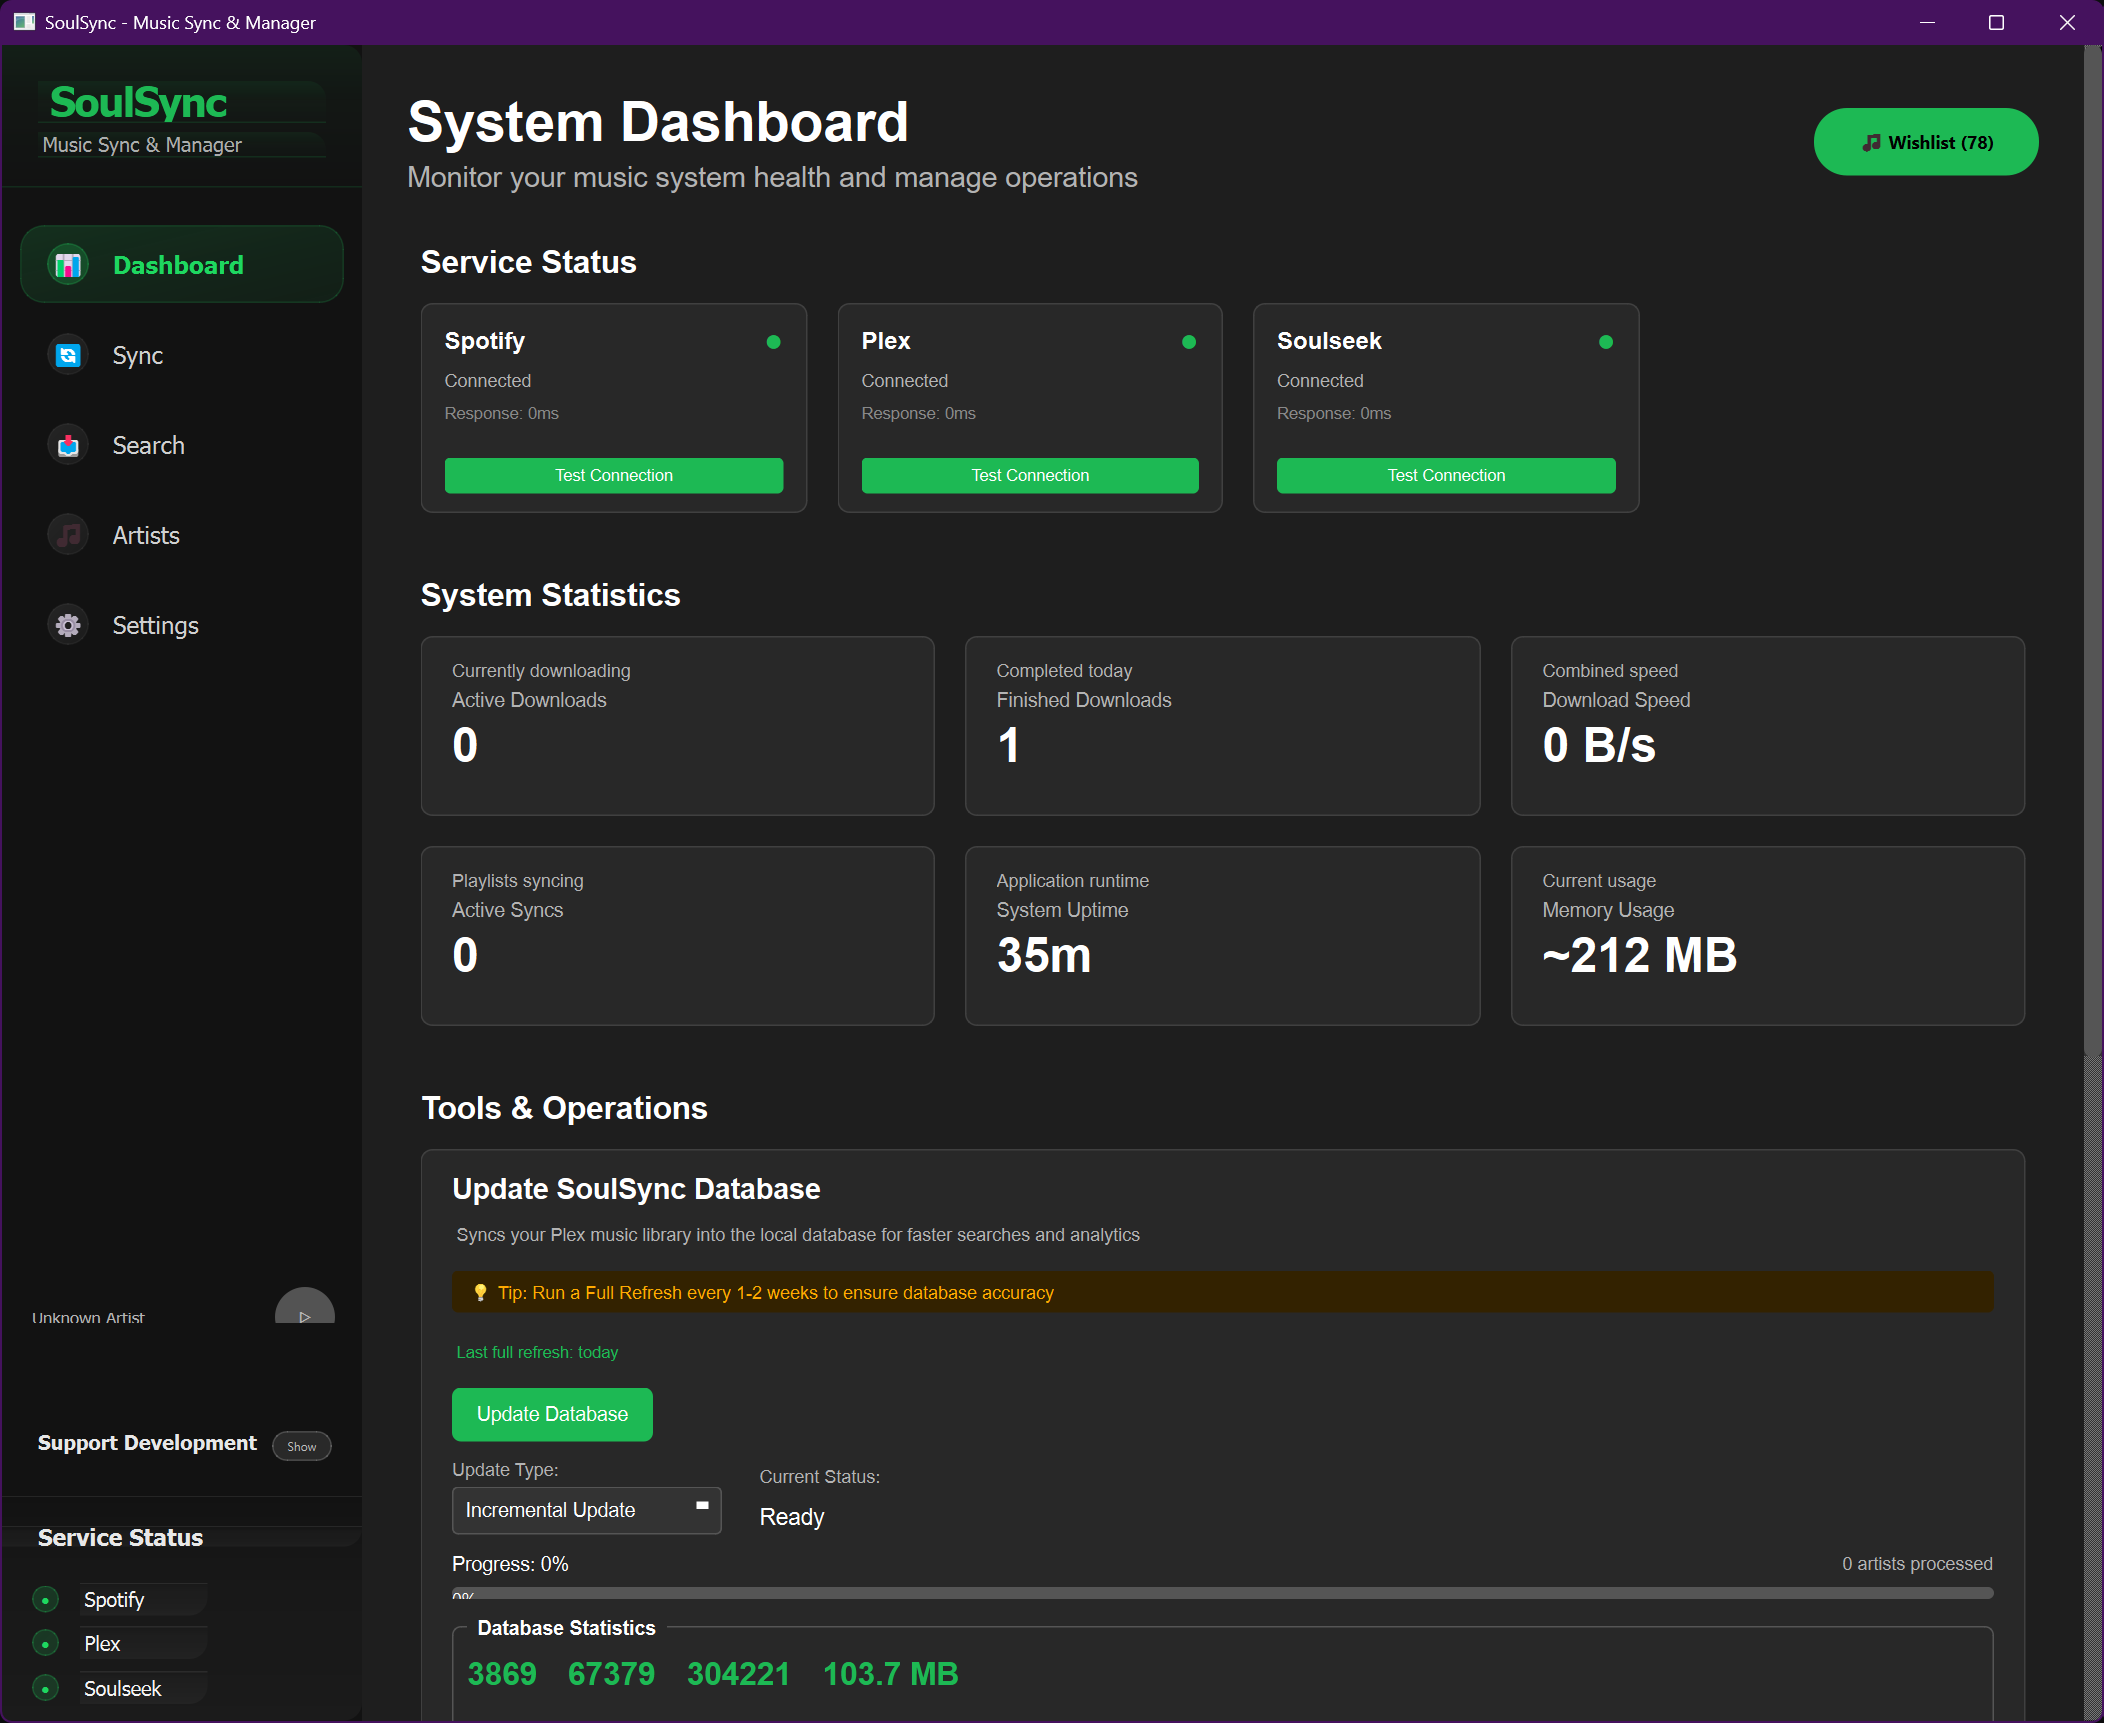The height and width of the screenshot is (1723, 2104).
Task: Click the Full Refresh tip banner text
Action: 776,1293
